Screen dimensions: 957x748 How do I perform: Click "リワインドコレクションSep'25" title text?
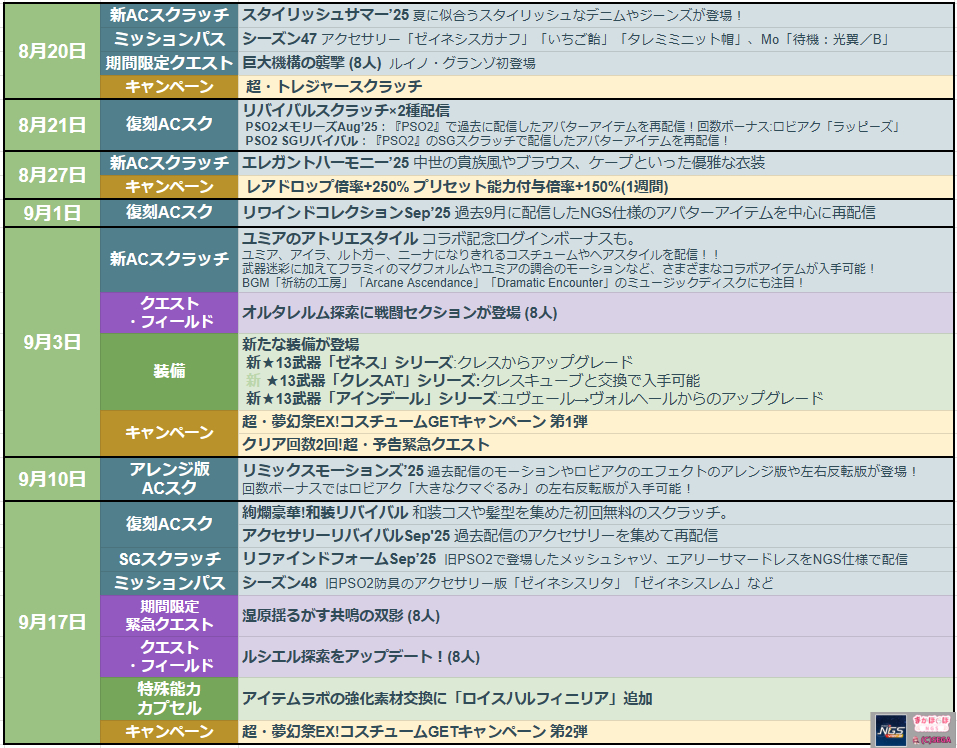coord(346,212)
